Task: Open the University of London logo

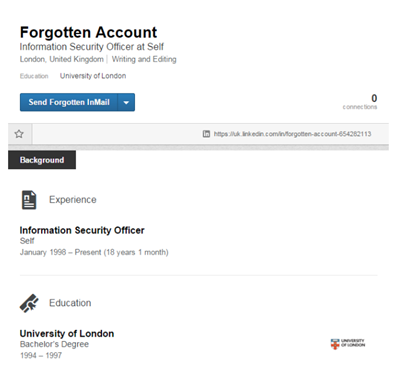Action: (348, 344)
